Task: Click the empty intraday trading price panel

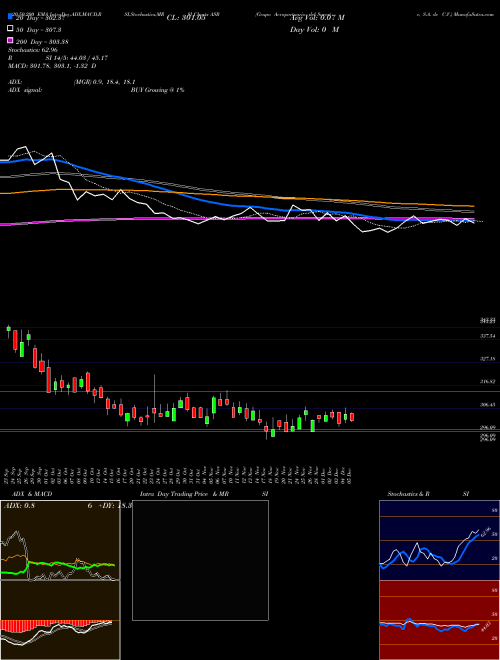Action: pyautogui.click(x=200, y=560)
